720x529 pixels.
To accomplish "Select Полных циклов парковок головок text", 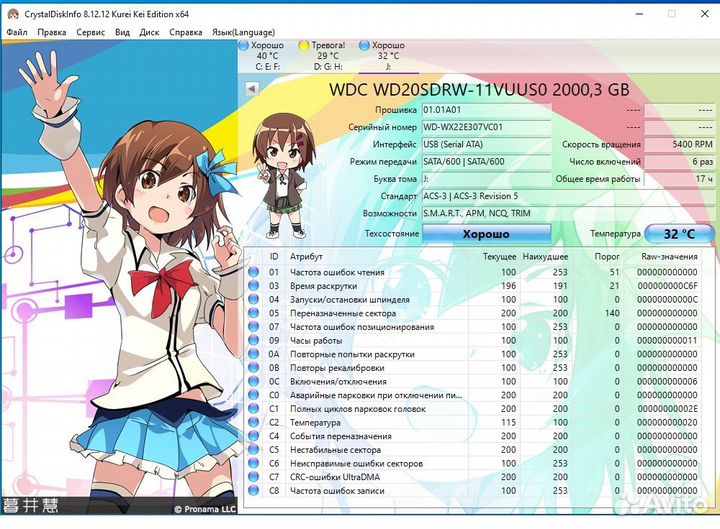I will click(x=358, y=409).
